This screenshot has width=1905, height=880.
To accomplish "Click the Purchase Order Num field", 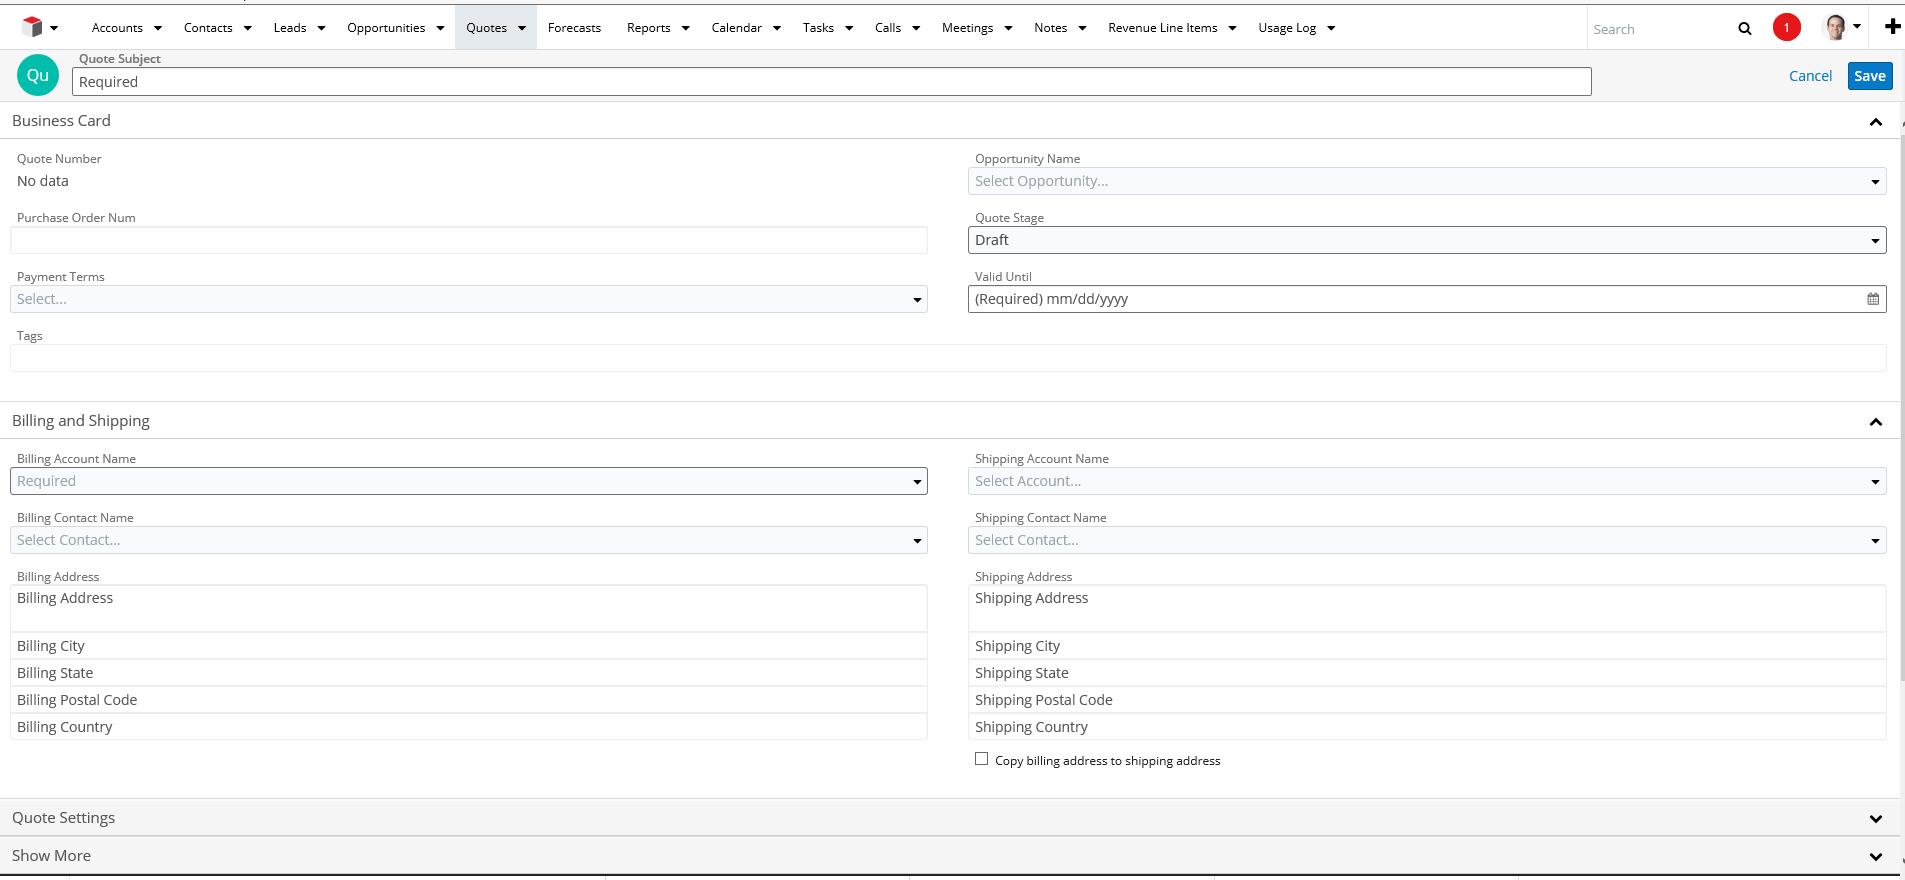I will 468,240.
